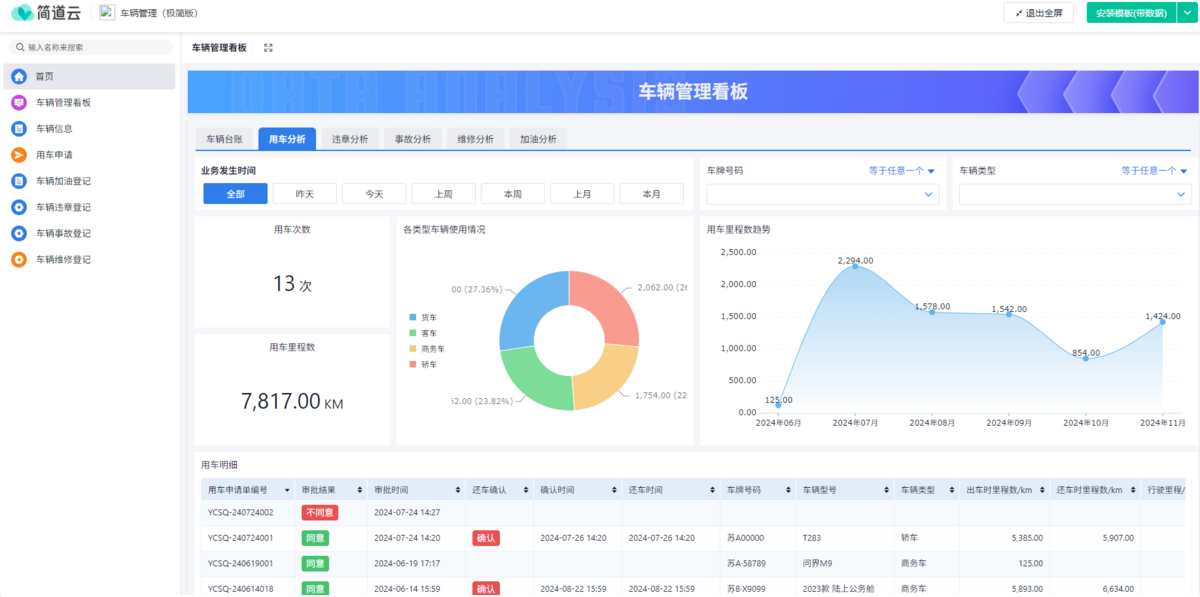Click the 货车 blue legend swatch

(x=412, y=317)
